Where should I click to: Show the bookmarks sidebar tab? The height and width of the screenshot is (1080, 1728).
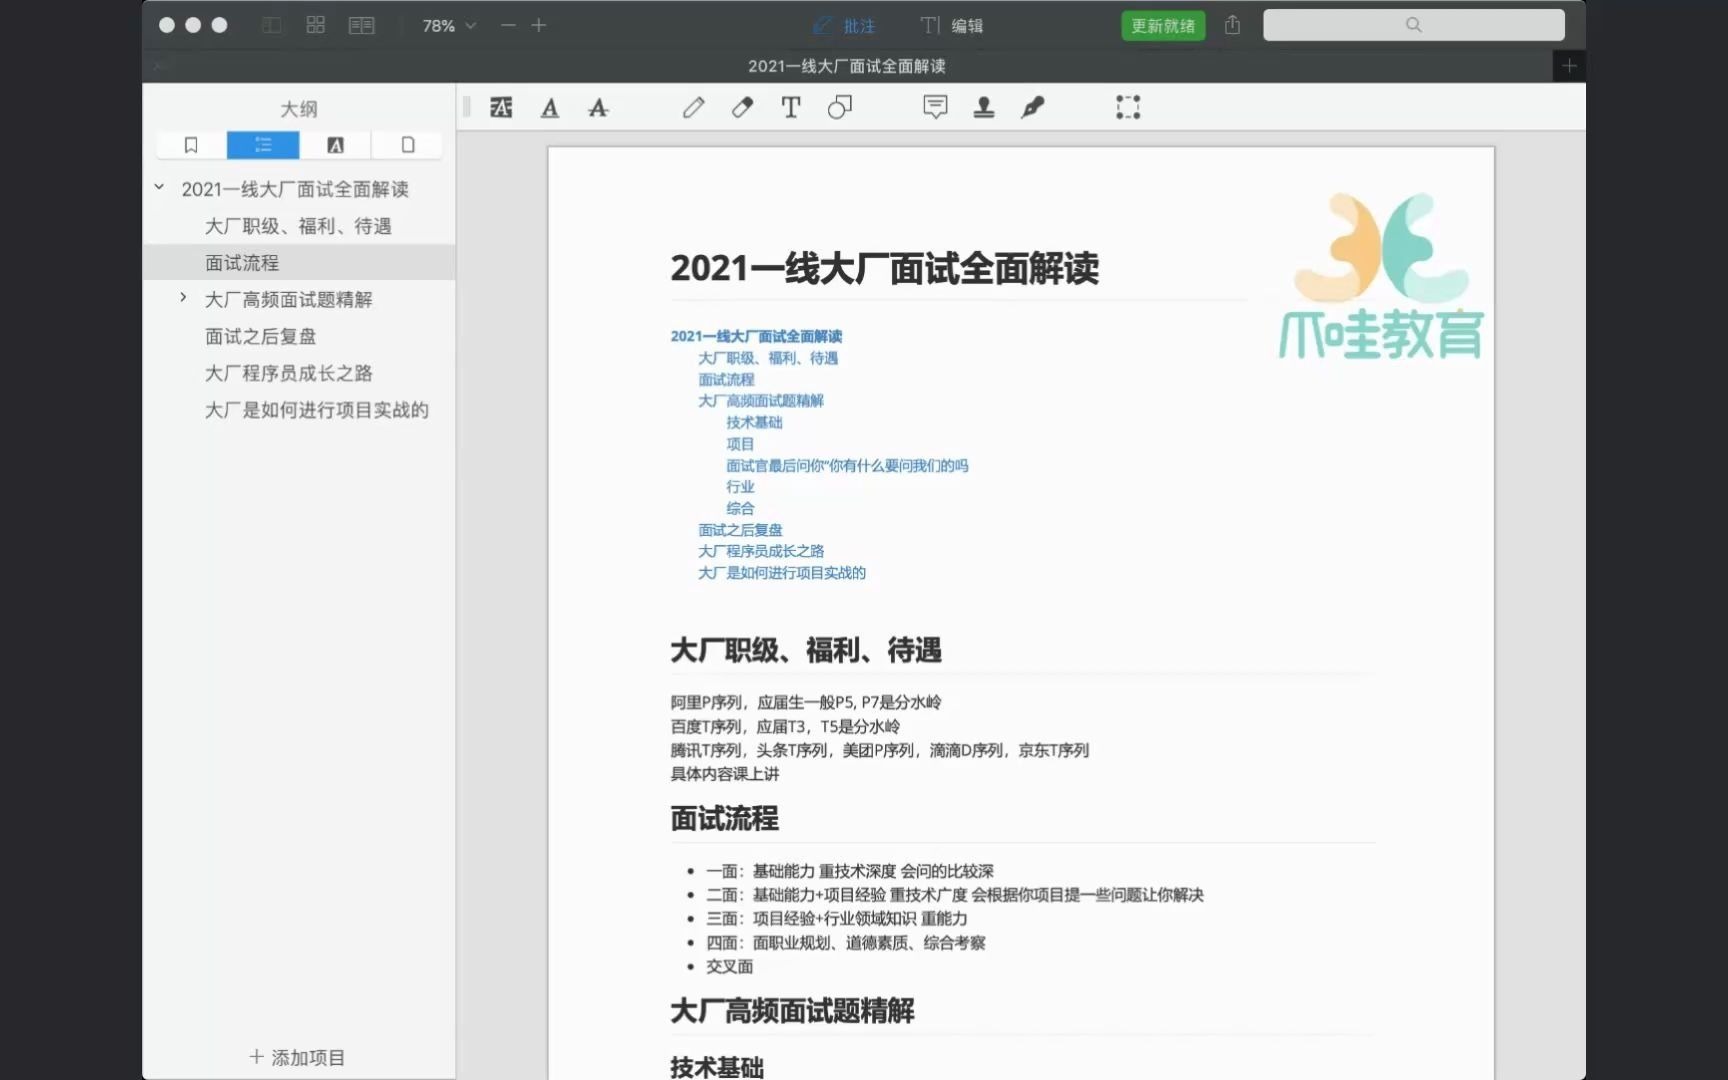[x=191, y=145]
